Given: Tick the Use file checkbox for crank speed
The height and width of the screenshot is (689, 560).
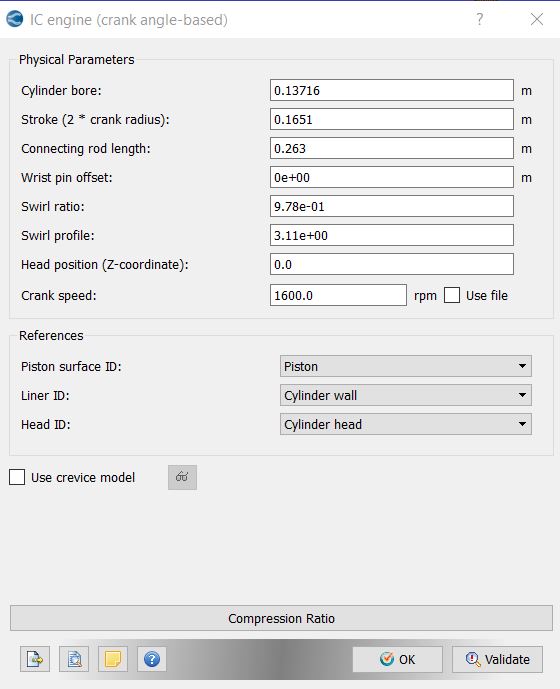Looking at the screenshot, I should pyautogui.click(x=452, y=295).
